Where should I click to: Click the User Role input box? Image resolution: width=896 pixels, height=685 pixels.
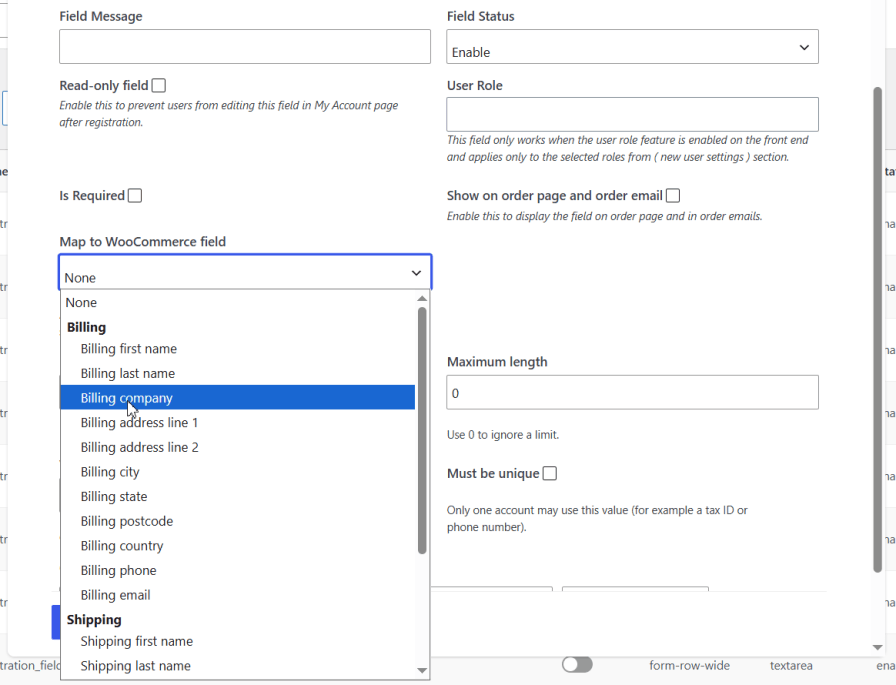(x=633, y=114)
